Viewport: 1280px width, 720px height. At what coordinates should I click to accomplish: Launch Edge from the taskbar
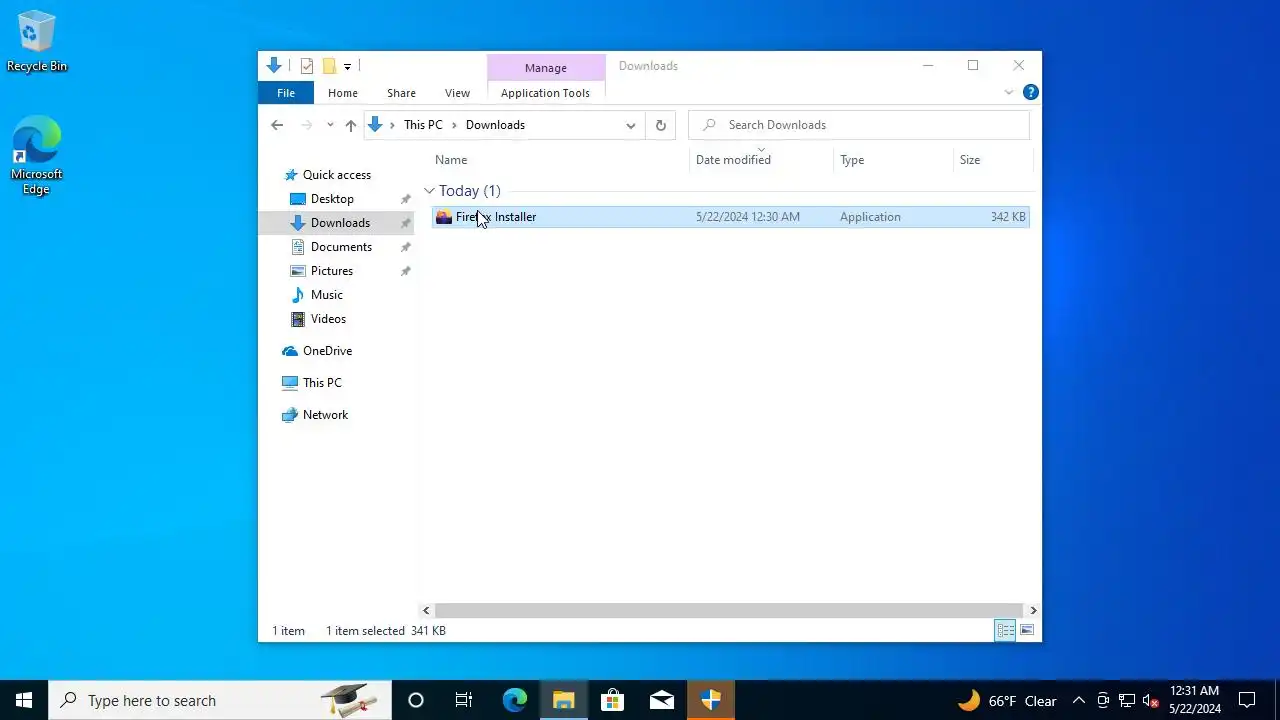point(514,700)
